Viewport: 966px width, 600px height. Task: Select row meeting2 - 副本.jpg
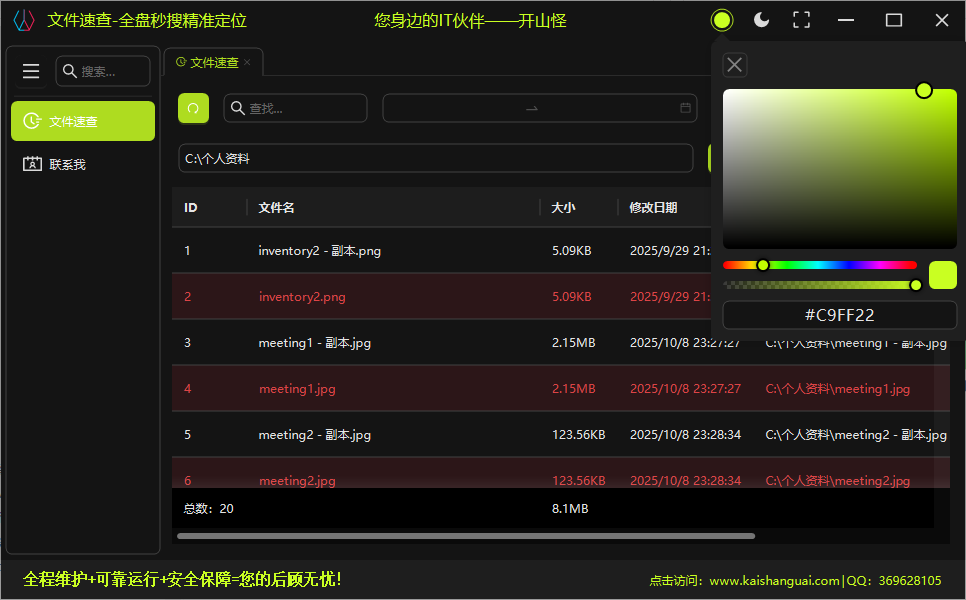coord(561,434)
